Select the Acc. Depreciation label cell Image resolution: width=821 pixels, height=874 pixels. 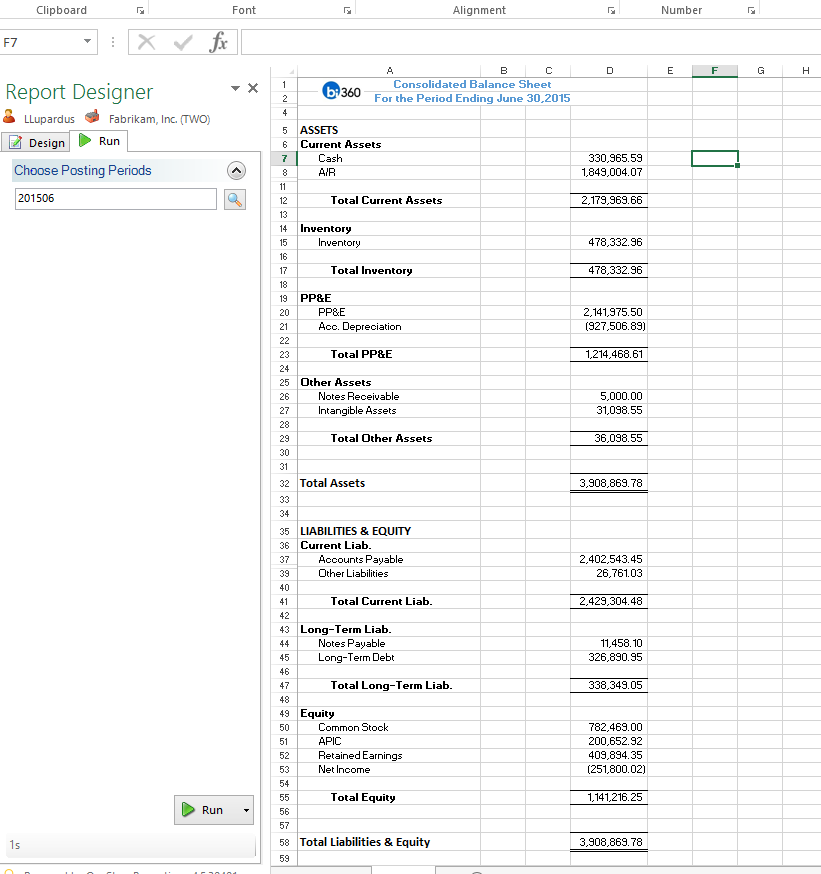pos(389,327)
